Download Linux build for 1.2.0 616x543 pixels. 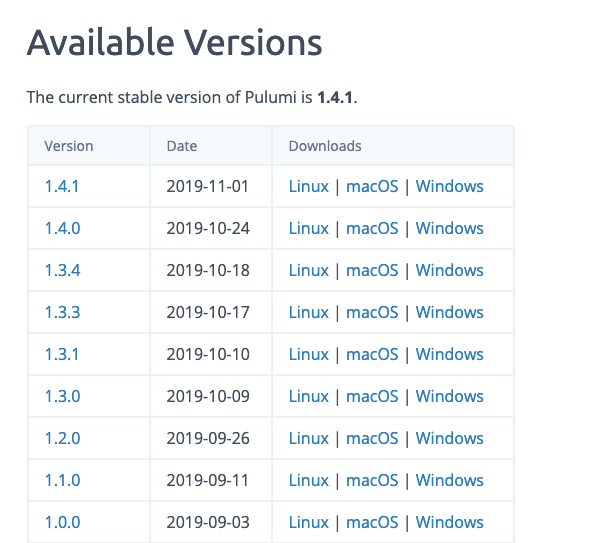pos(308,438)
